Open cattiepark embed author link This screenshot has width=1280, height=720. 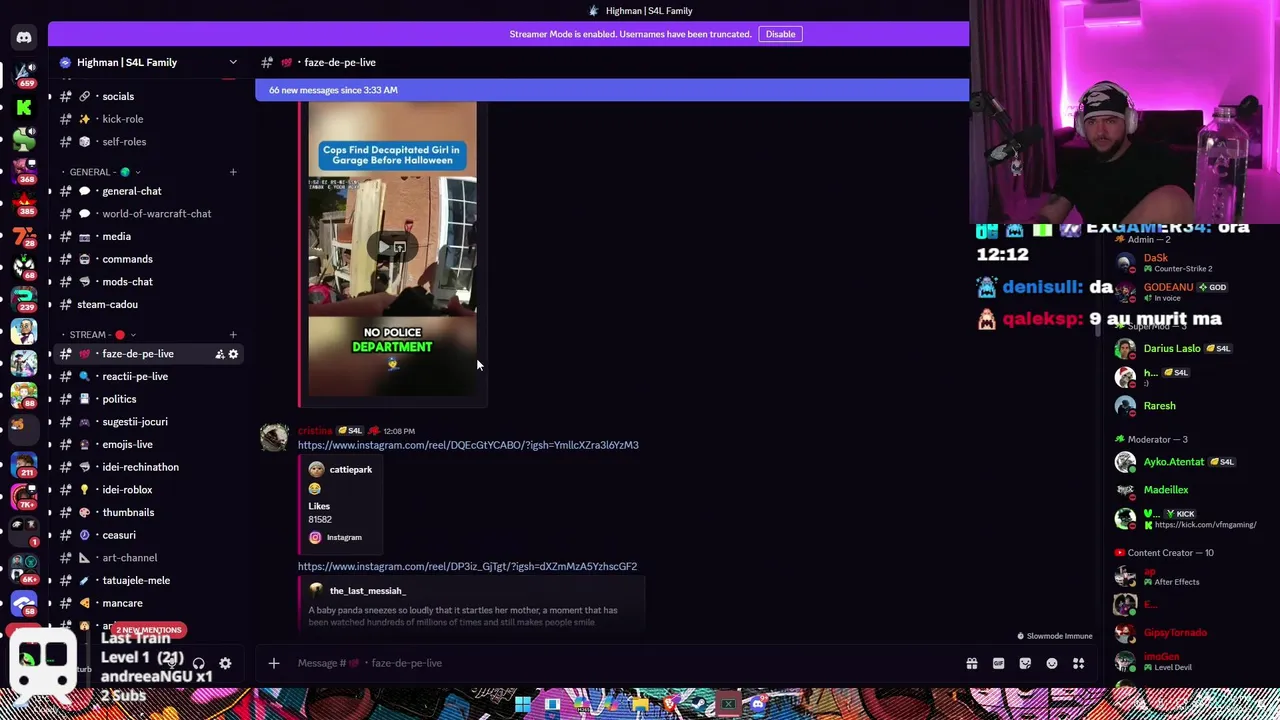pos(351,470)
